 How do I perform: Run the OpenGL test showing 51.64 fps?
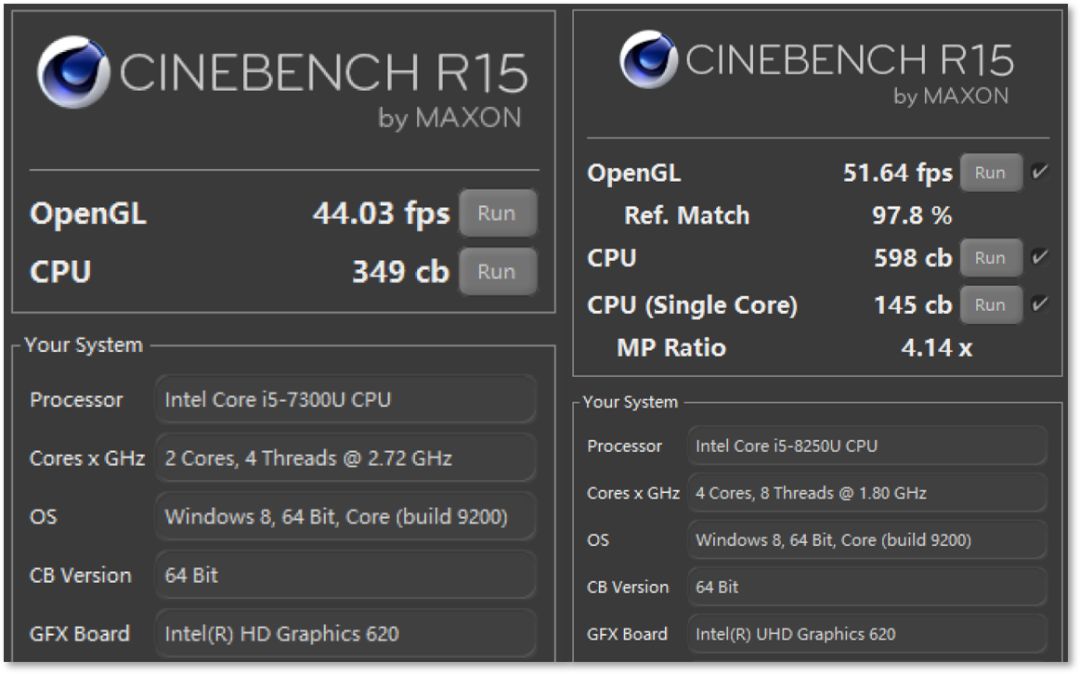pyautogui.click(x=990, y=172)
